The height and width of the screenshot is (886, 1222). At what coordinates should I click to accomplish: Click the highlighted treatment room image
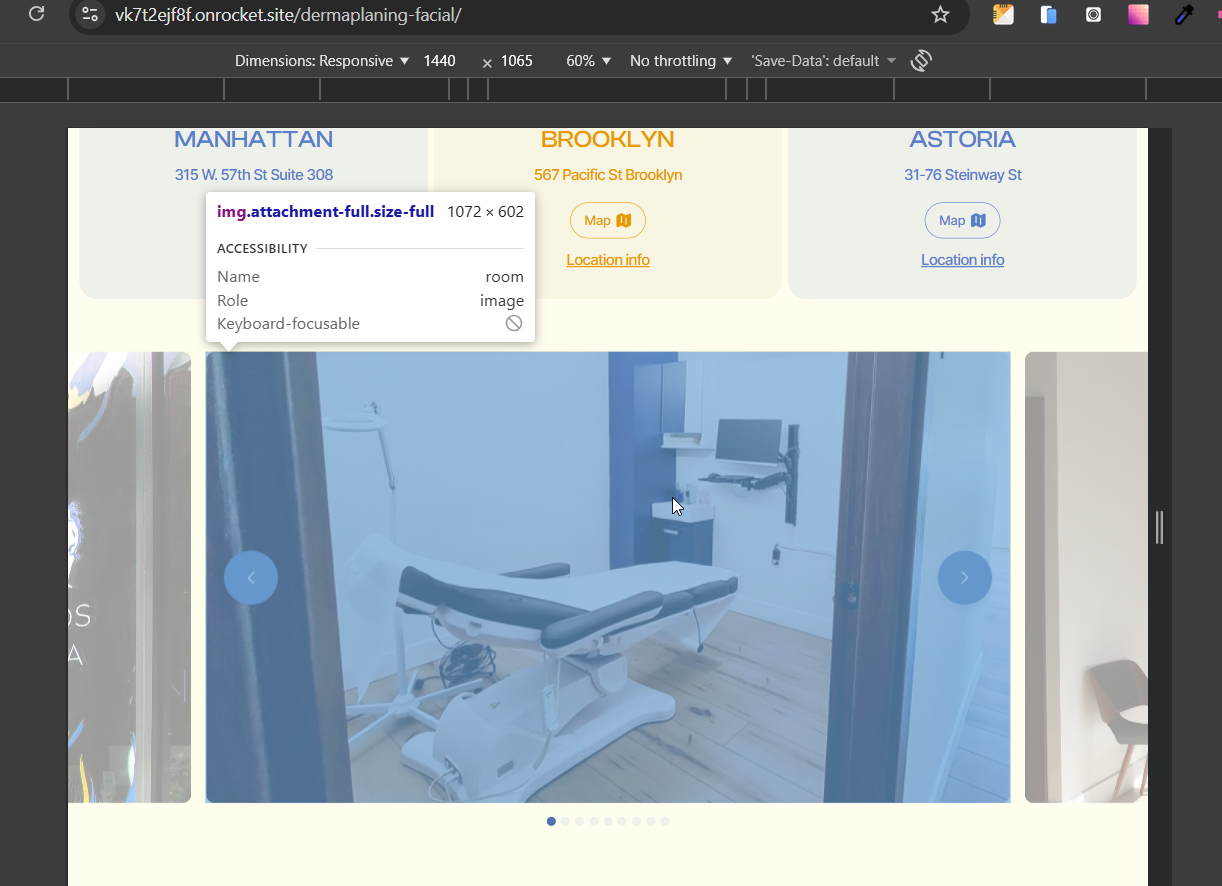click(x=608, y=577)
